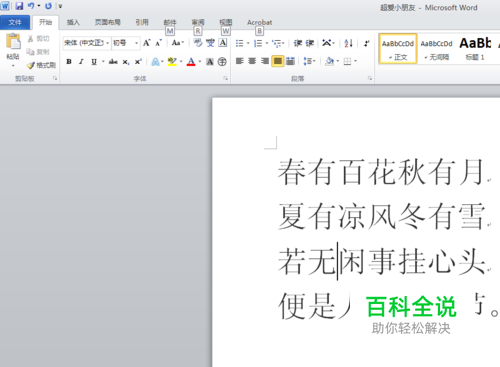Open the font color dropdown arrow

[200, 62]
